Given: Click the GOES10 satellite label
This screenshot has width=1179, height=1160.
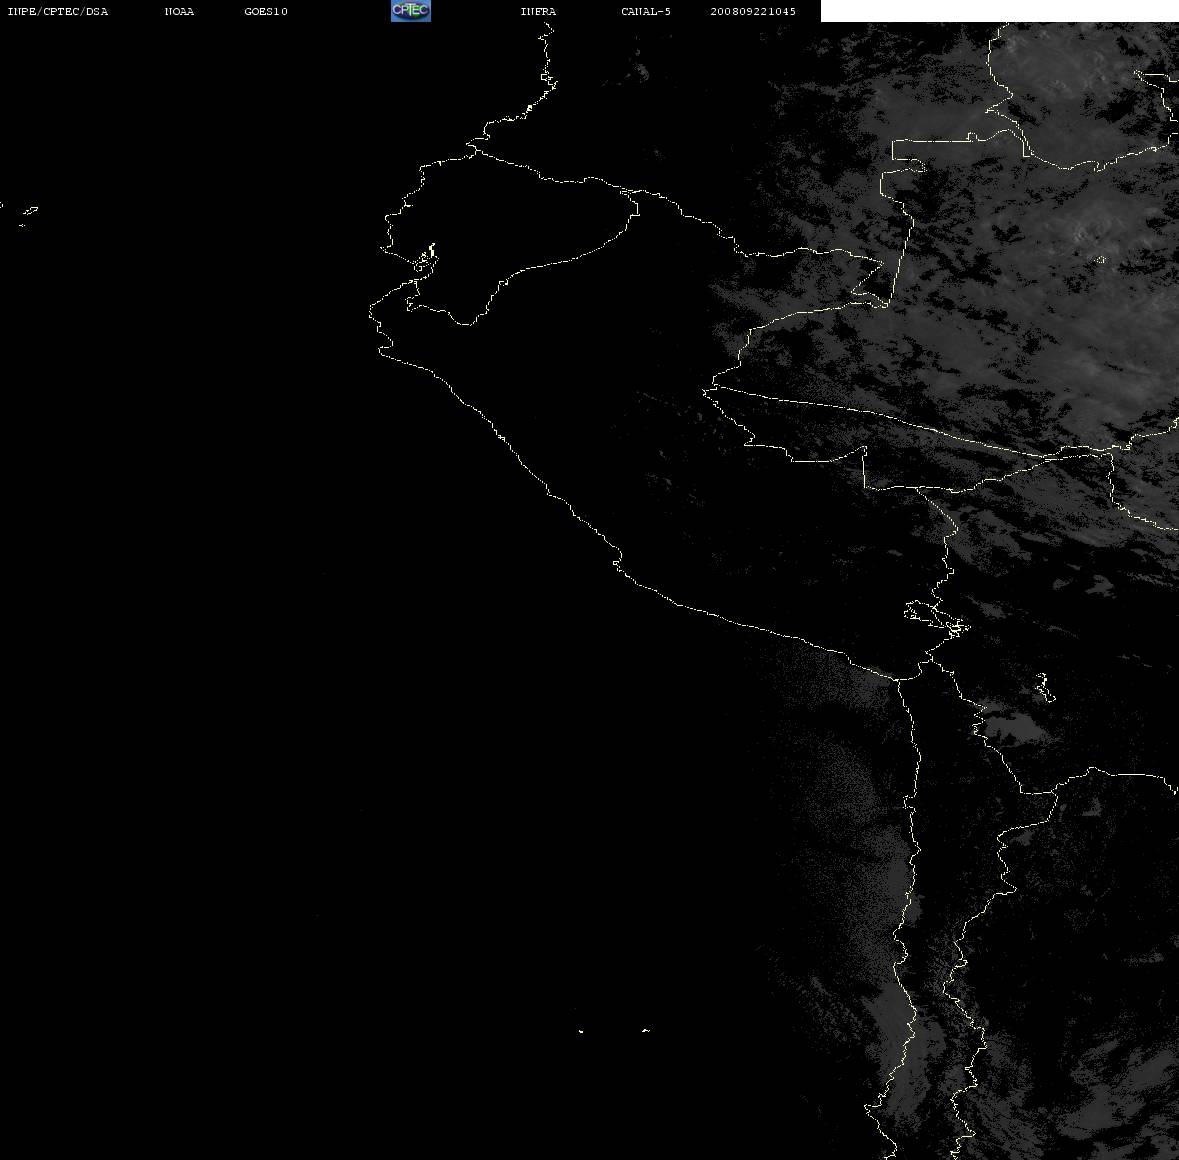Looking at the screenshot, I should click(x=265, y=11).
